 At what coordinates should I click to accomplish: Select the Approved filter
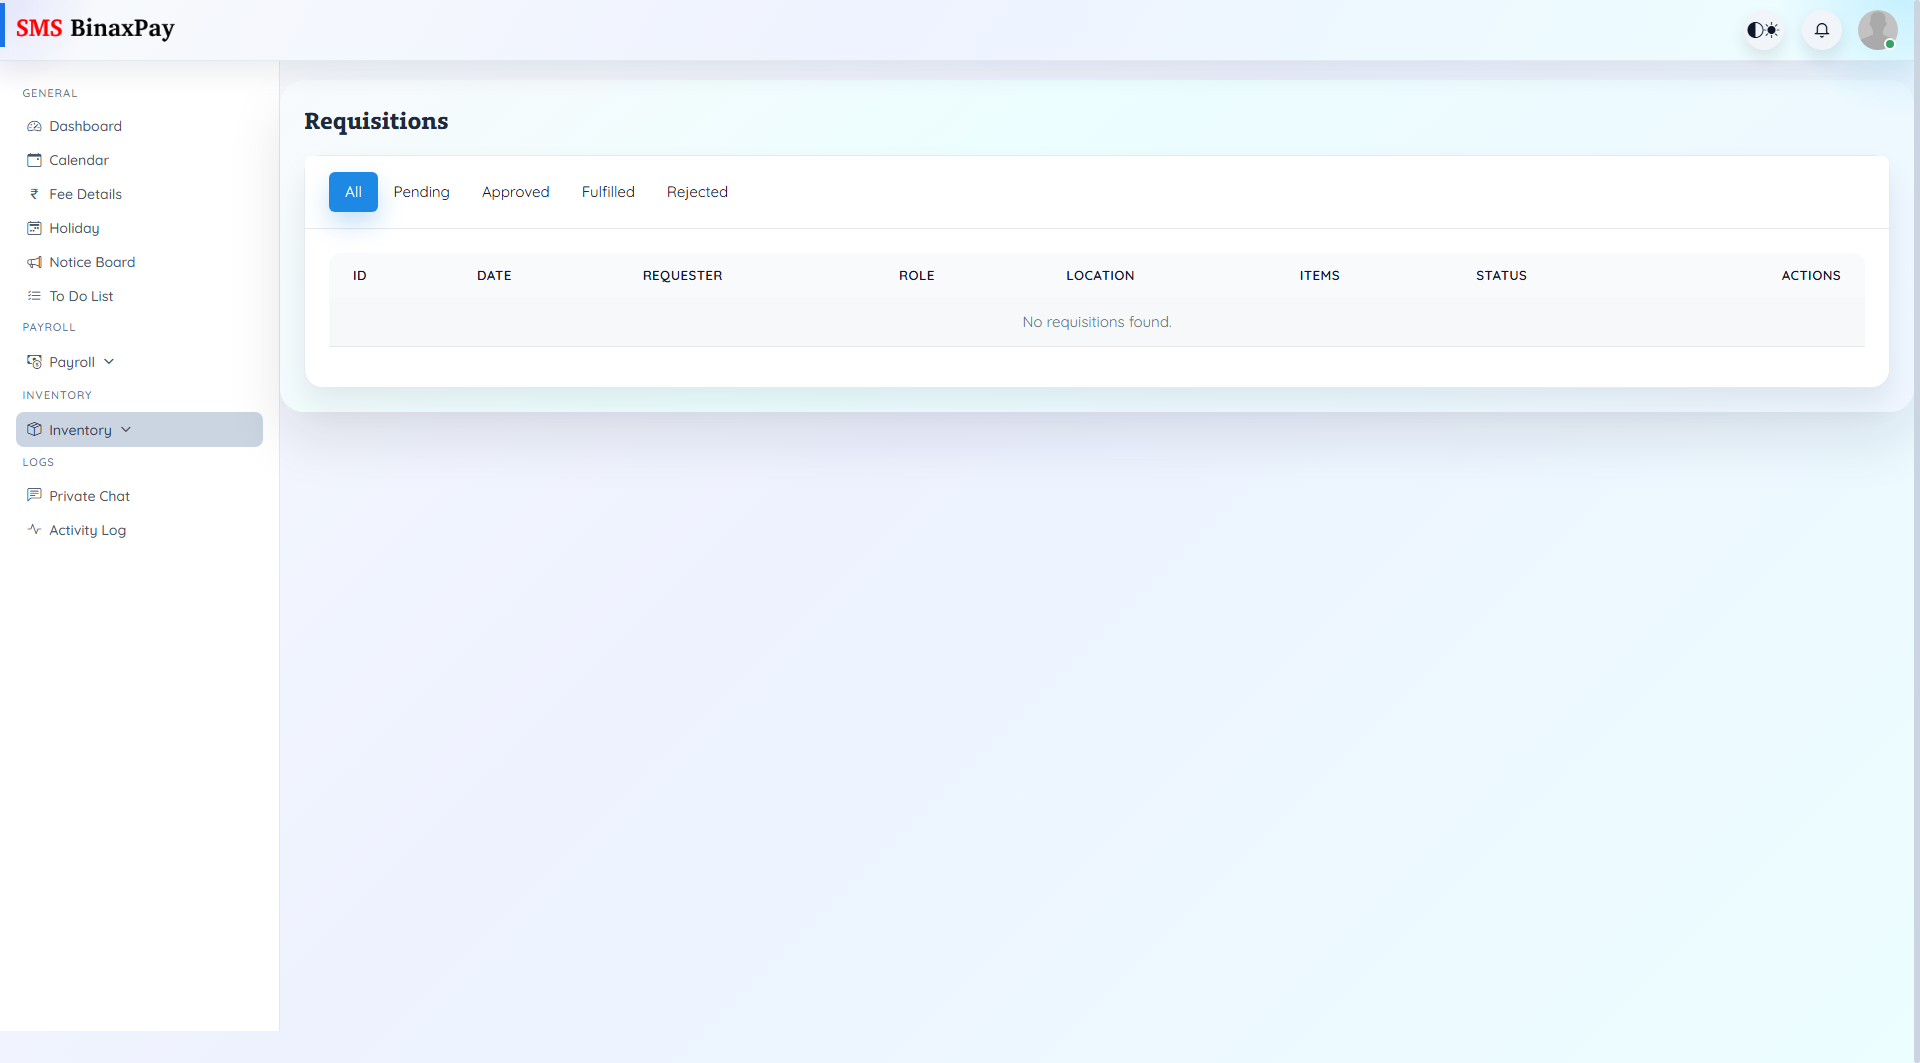coord(515,191)
